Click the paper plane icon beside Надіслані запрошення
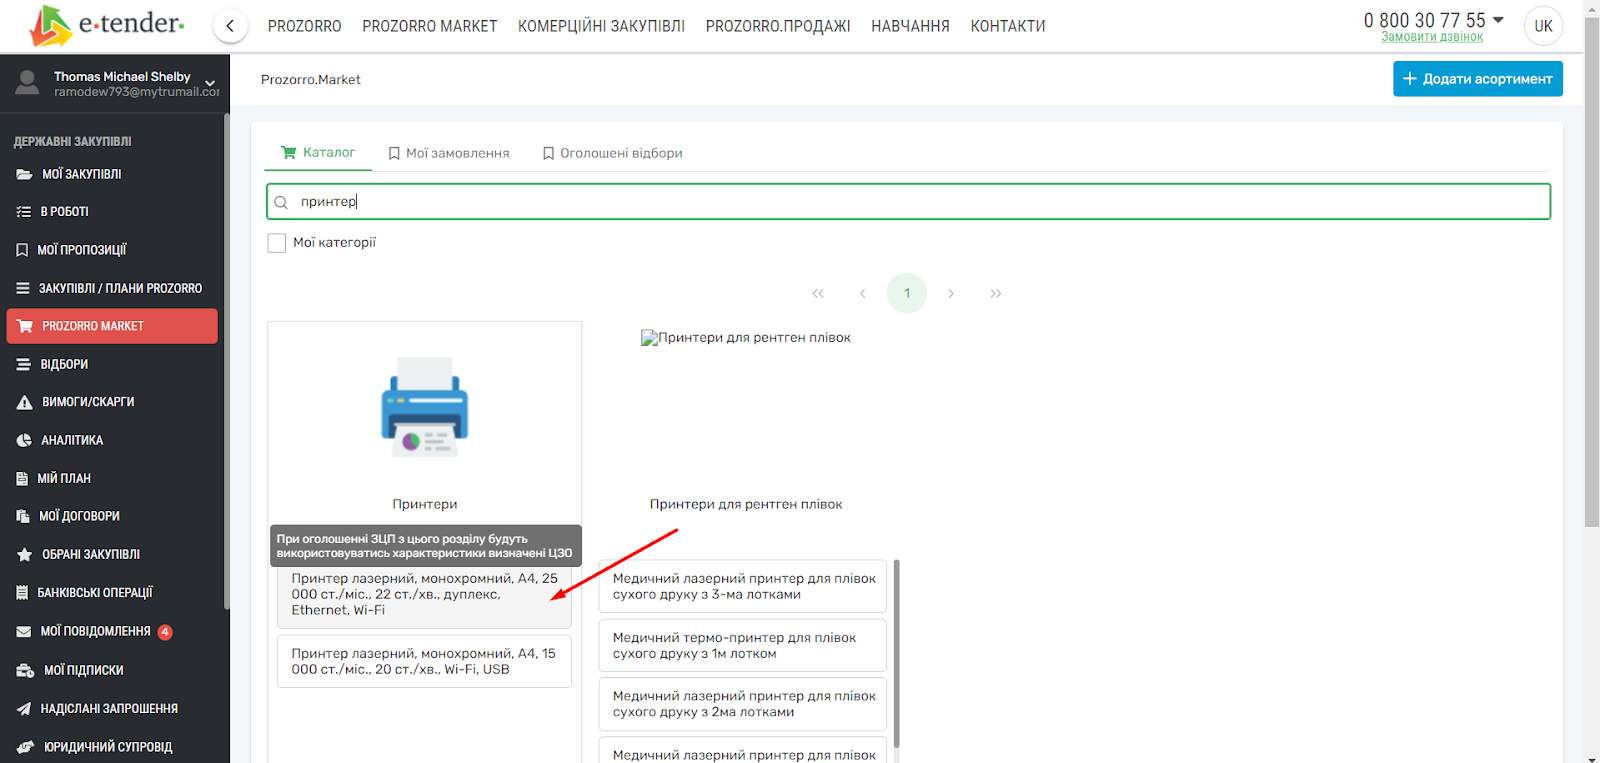 [24, 709]
